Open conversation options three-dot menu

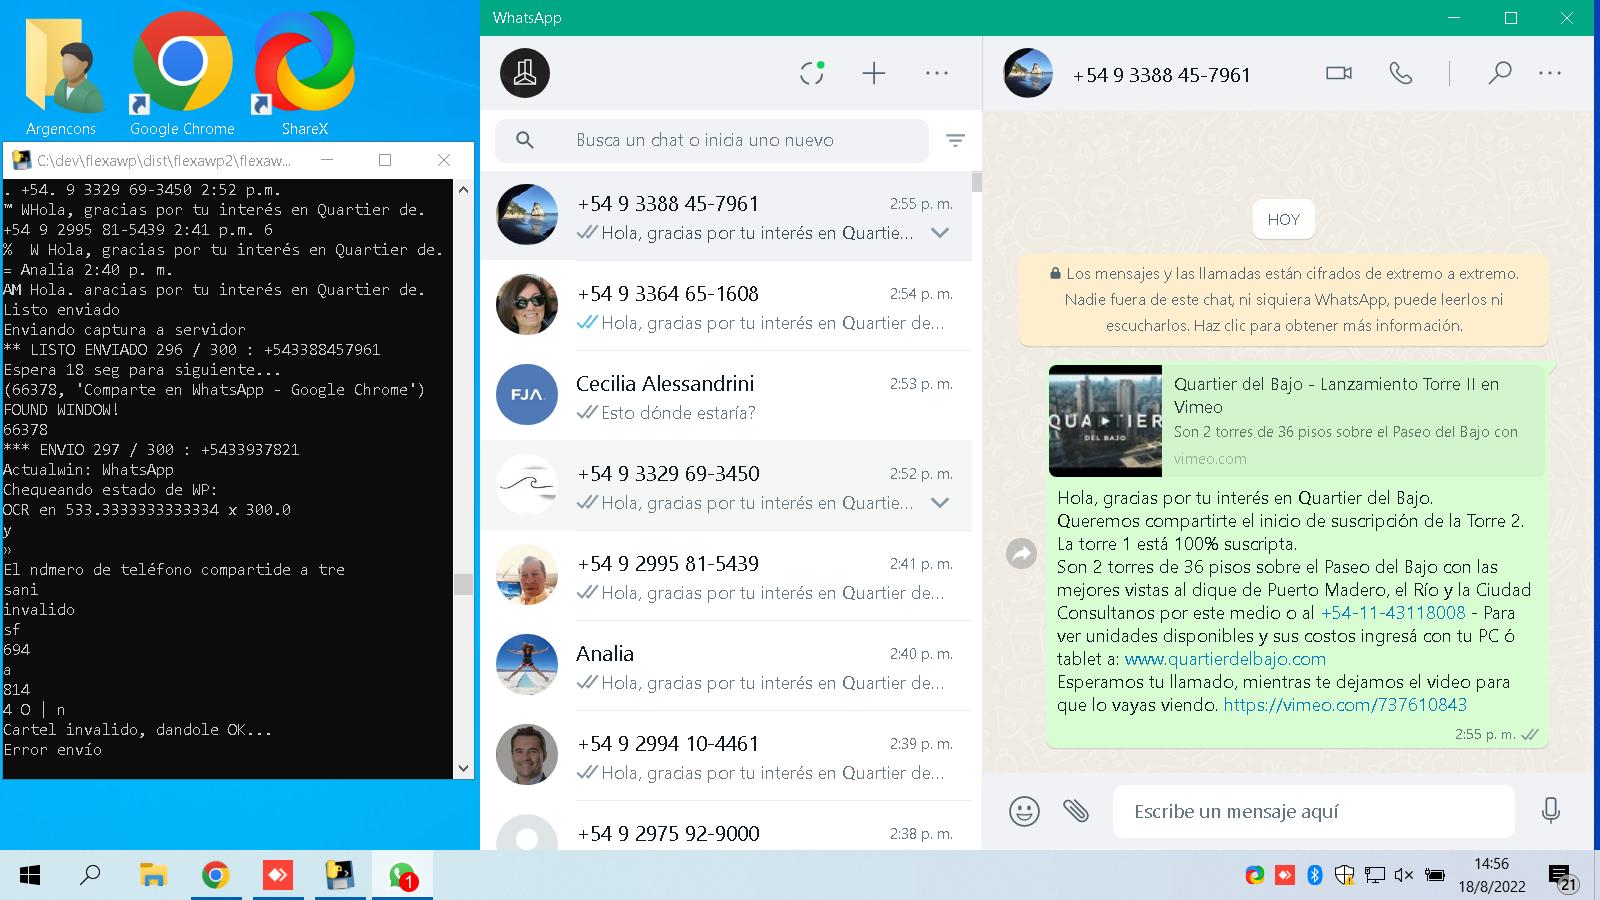coord(1550,73)
